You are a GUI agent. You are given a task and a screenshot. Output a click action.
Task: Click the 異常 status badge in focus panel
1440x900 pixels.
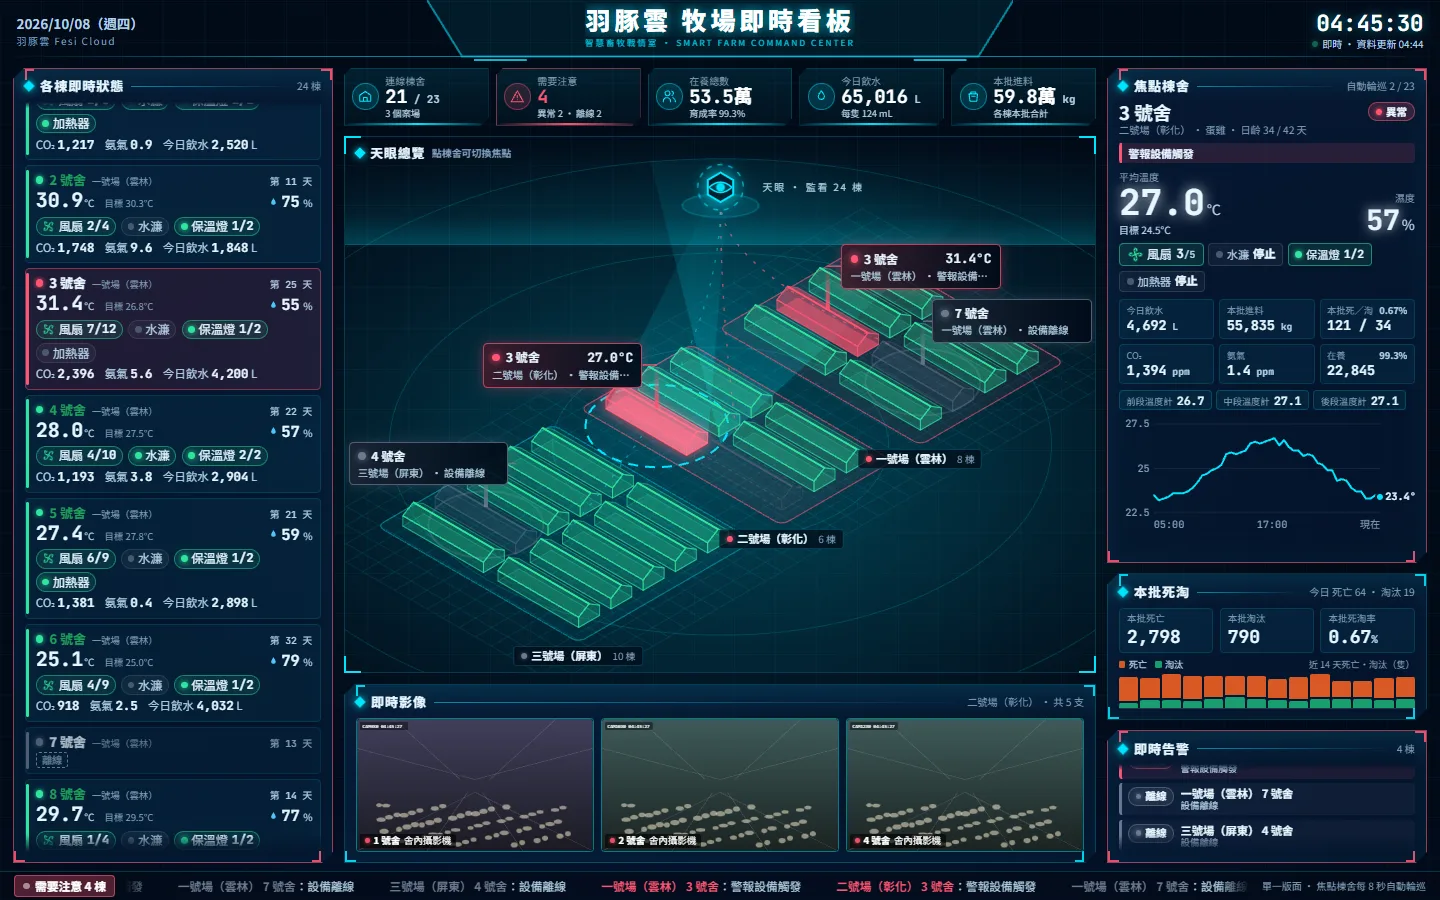pyautogui.click(x=1391, y=112)
